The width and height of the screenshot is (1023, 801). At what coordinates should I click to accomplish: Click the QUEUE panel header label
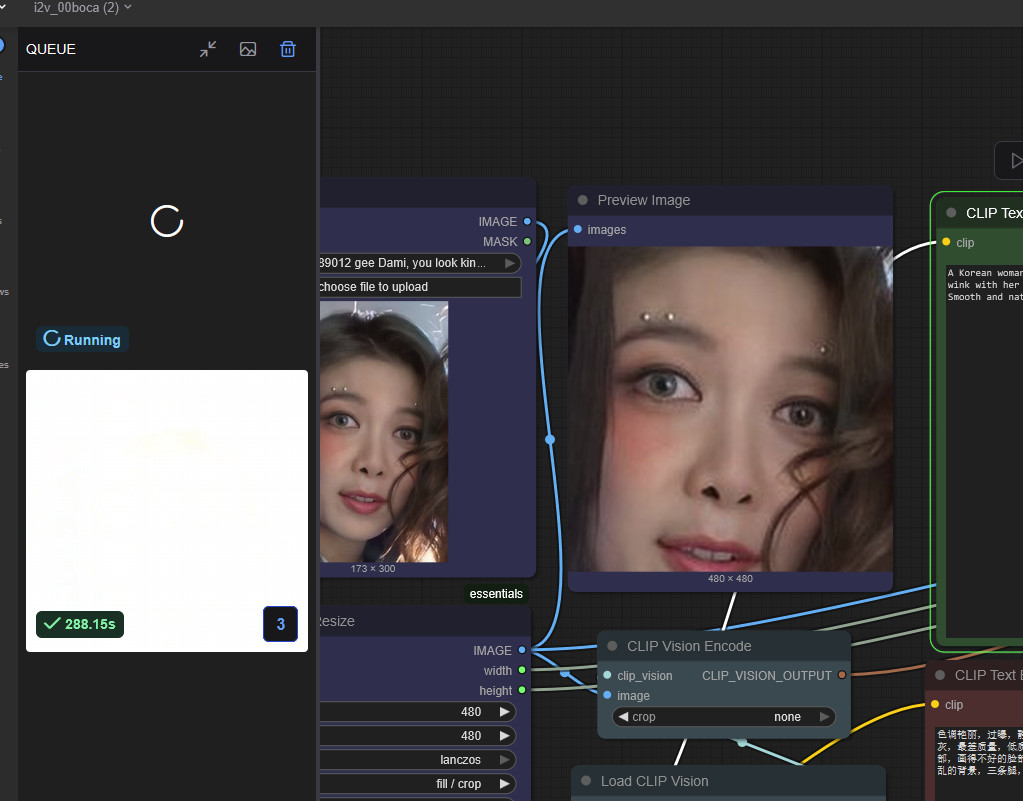pyautogui.click(x=50, y=49)
